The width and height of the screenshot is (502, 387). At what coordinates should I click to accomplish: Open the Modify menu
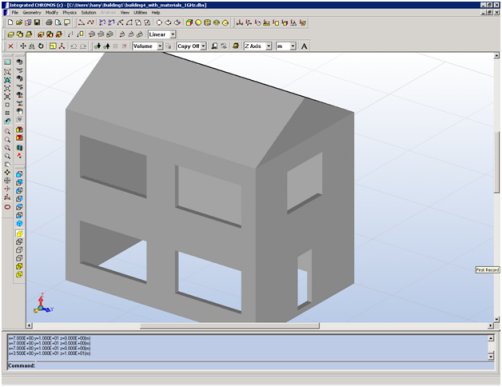[52, 13]
